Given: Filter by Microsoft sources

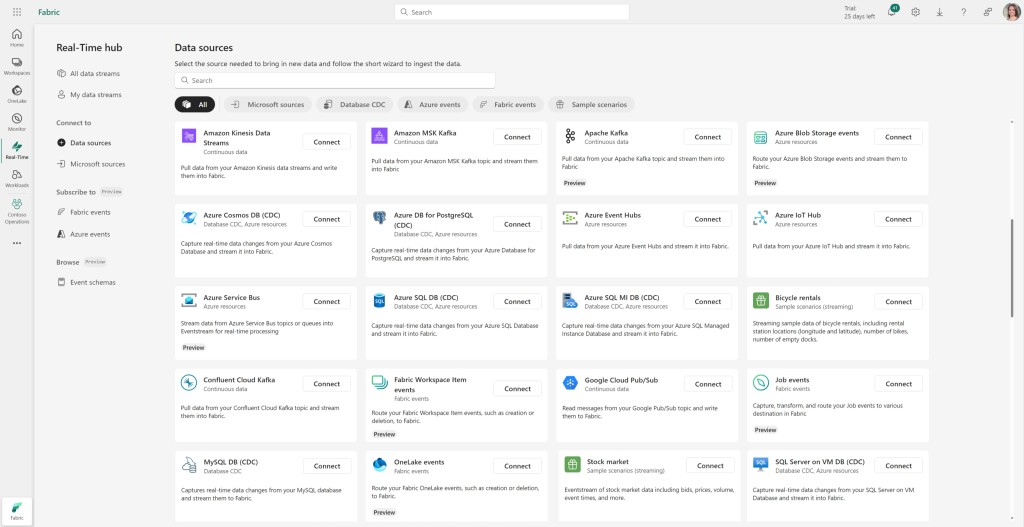Looking at the screenshot, I should pos(268,104).
